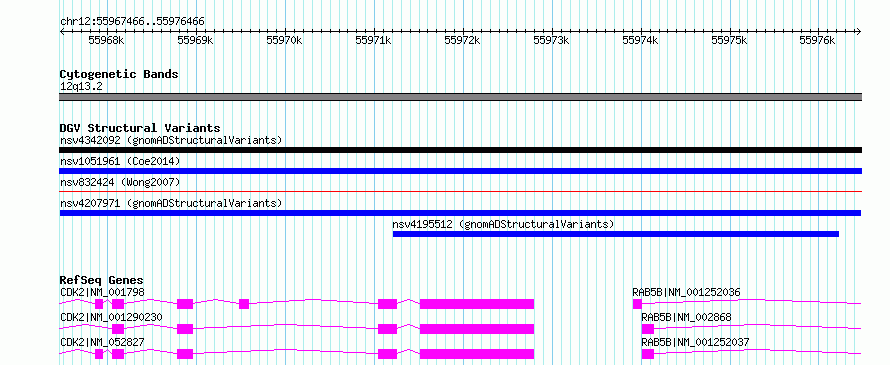The width and height of the screenshot is (890, 365).
Task: Click the 55974k ruler tick label
Action: pos(641,40)
